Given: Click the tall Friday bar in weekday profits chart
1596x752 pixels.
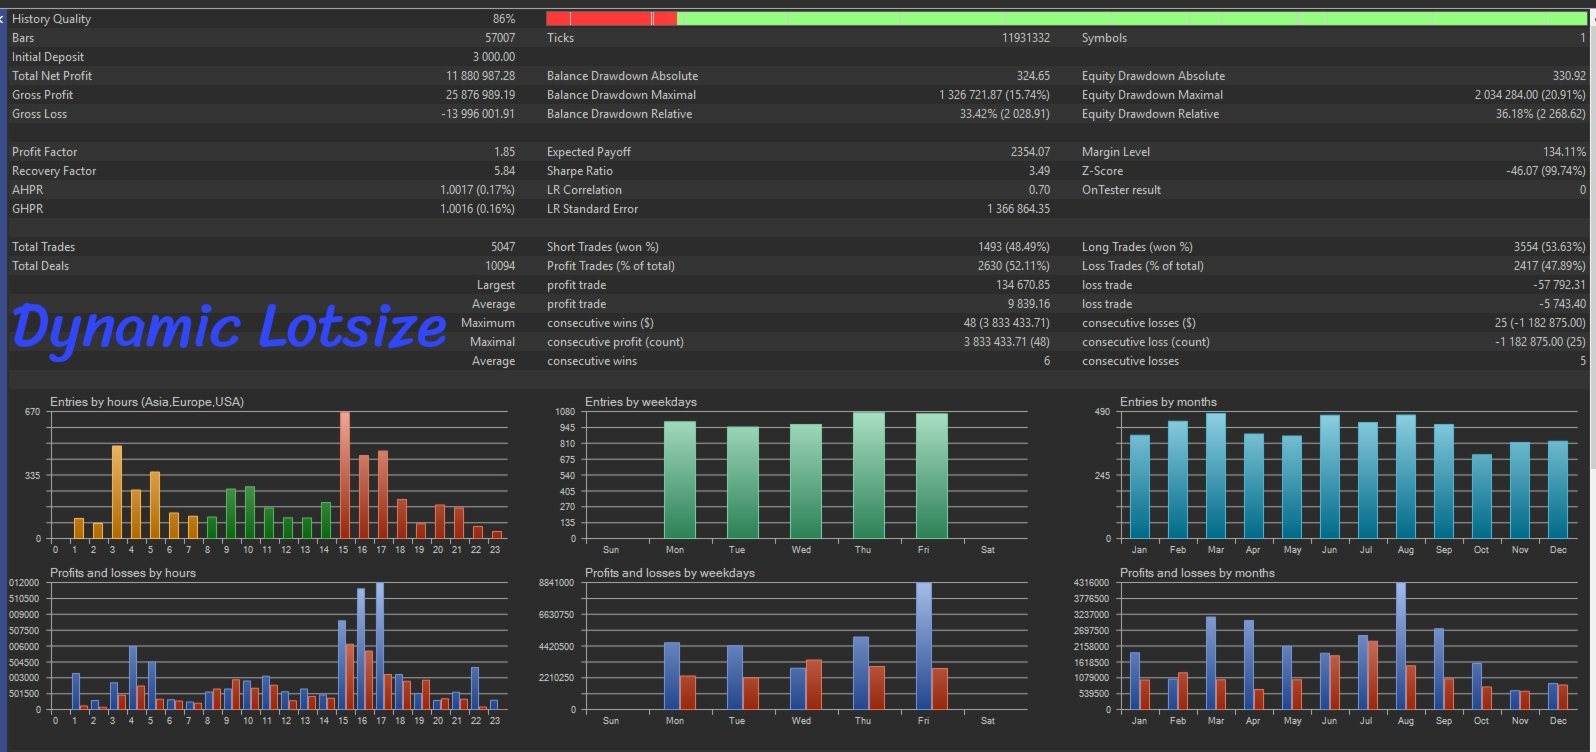Looking at the screenshot, I should pos(923,646).
